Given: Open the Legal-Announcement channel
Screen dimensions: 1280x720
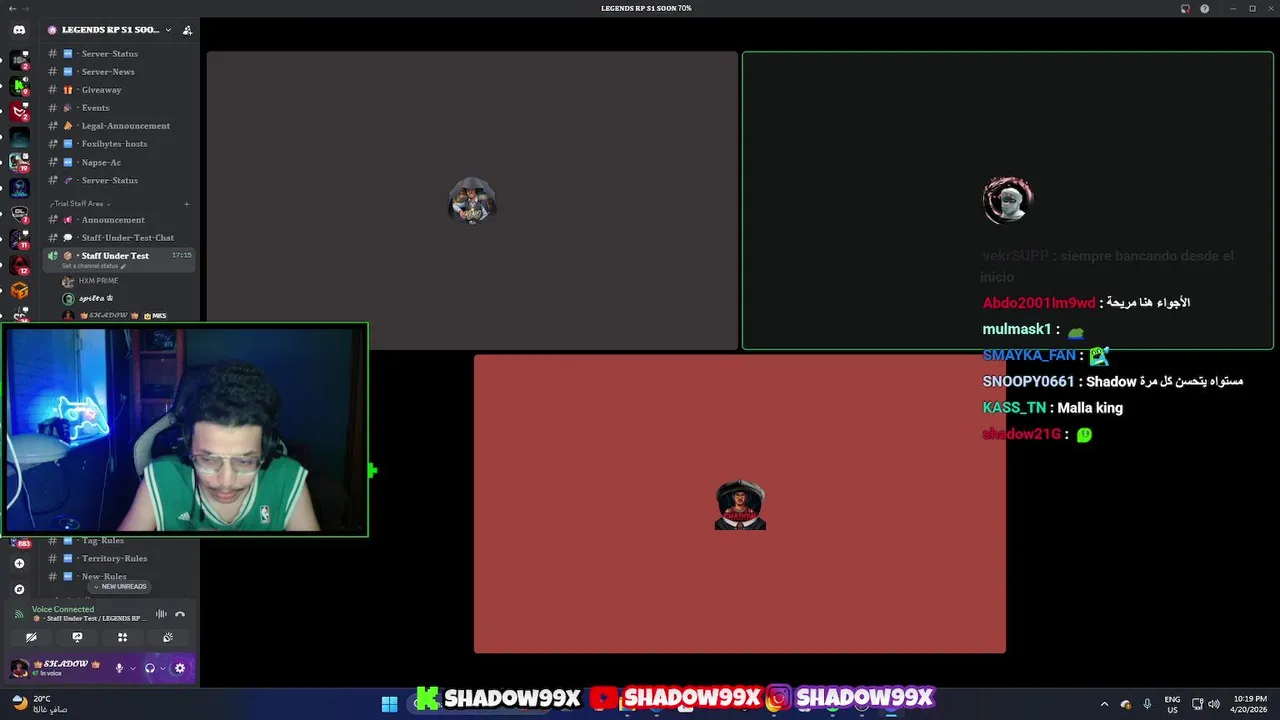Looking at the screenshot, I should pyautogui.click(x=119, y=126).
